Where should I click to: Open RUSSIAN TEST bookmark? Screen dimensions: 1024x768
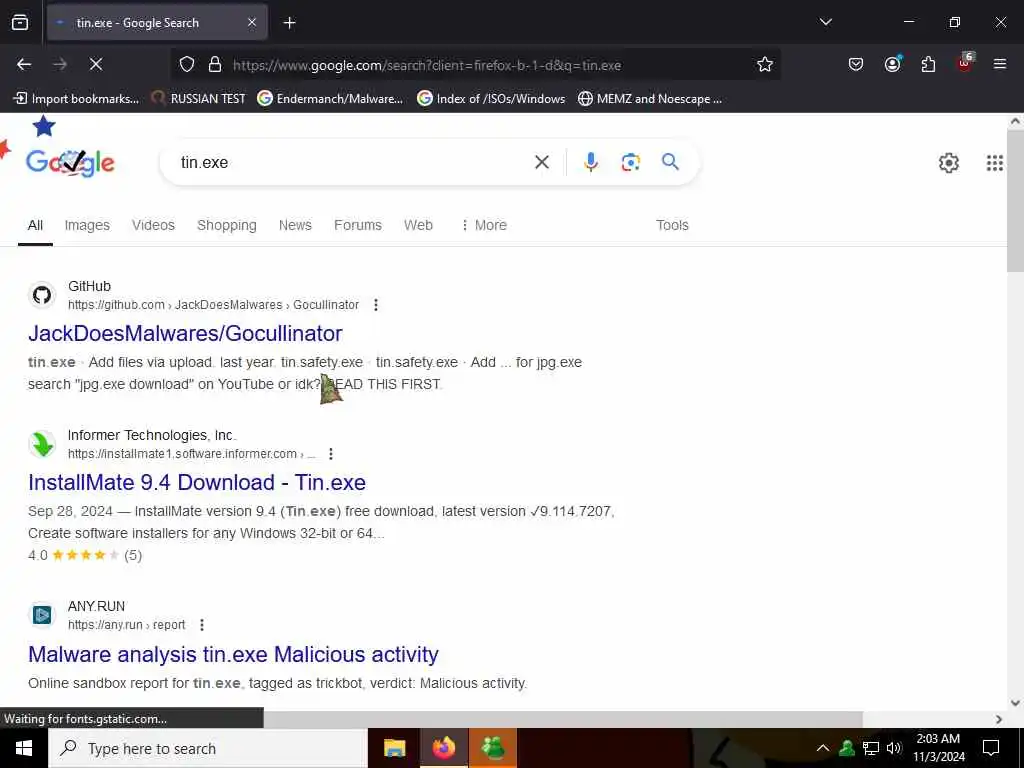tap(199, 99)
